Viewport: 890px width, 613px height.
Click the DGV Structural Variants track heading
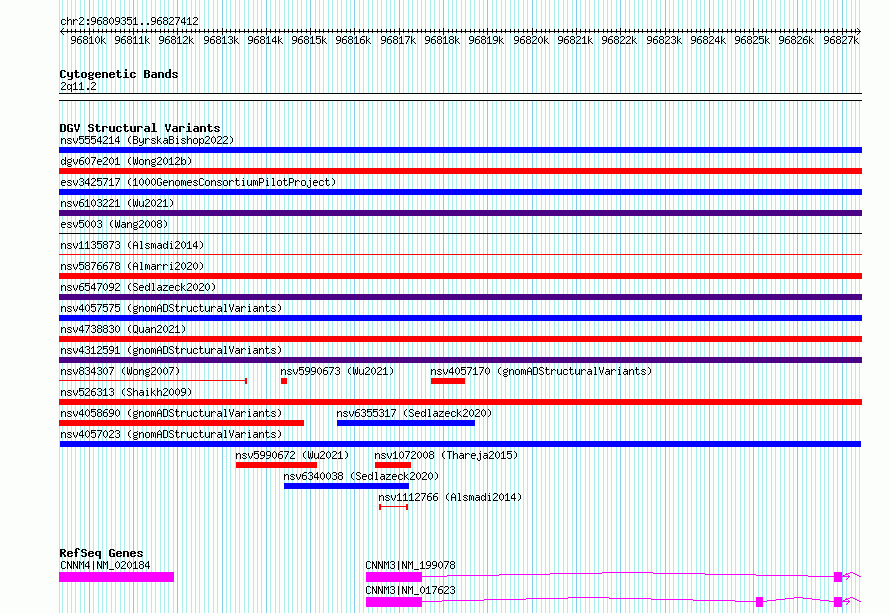click(140, 128)
